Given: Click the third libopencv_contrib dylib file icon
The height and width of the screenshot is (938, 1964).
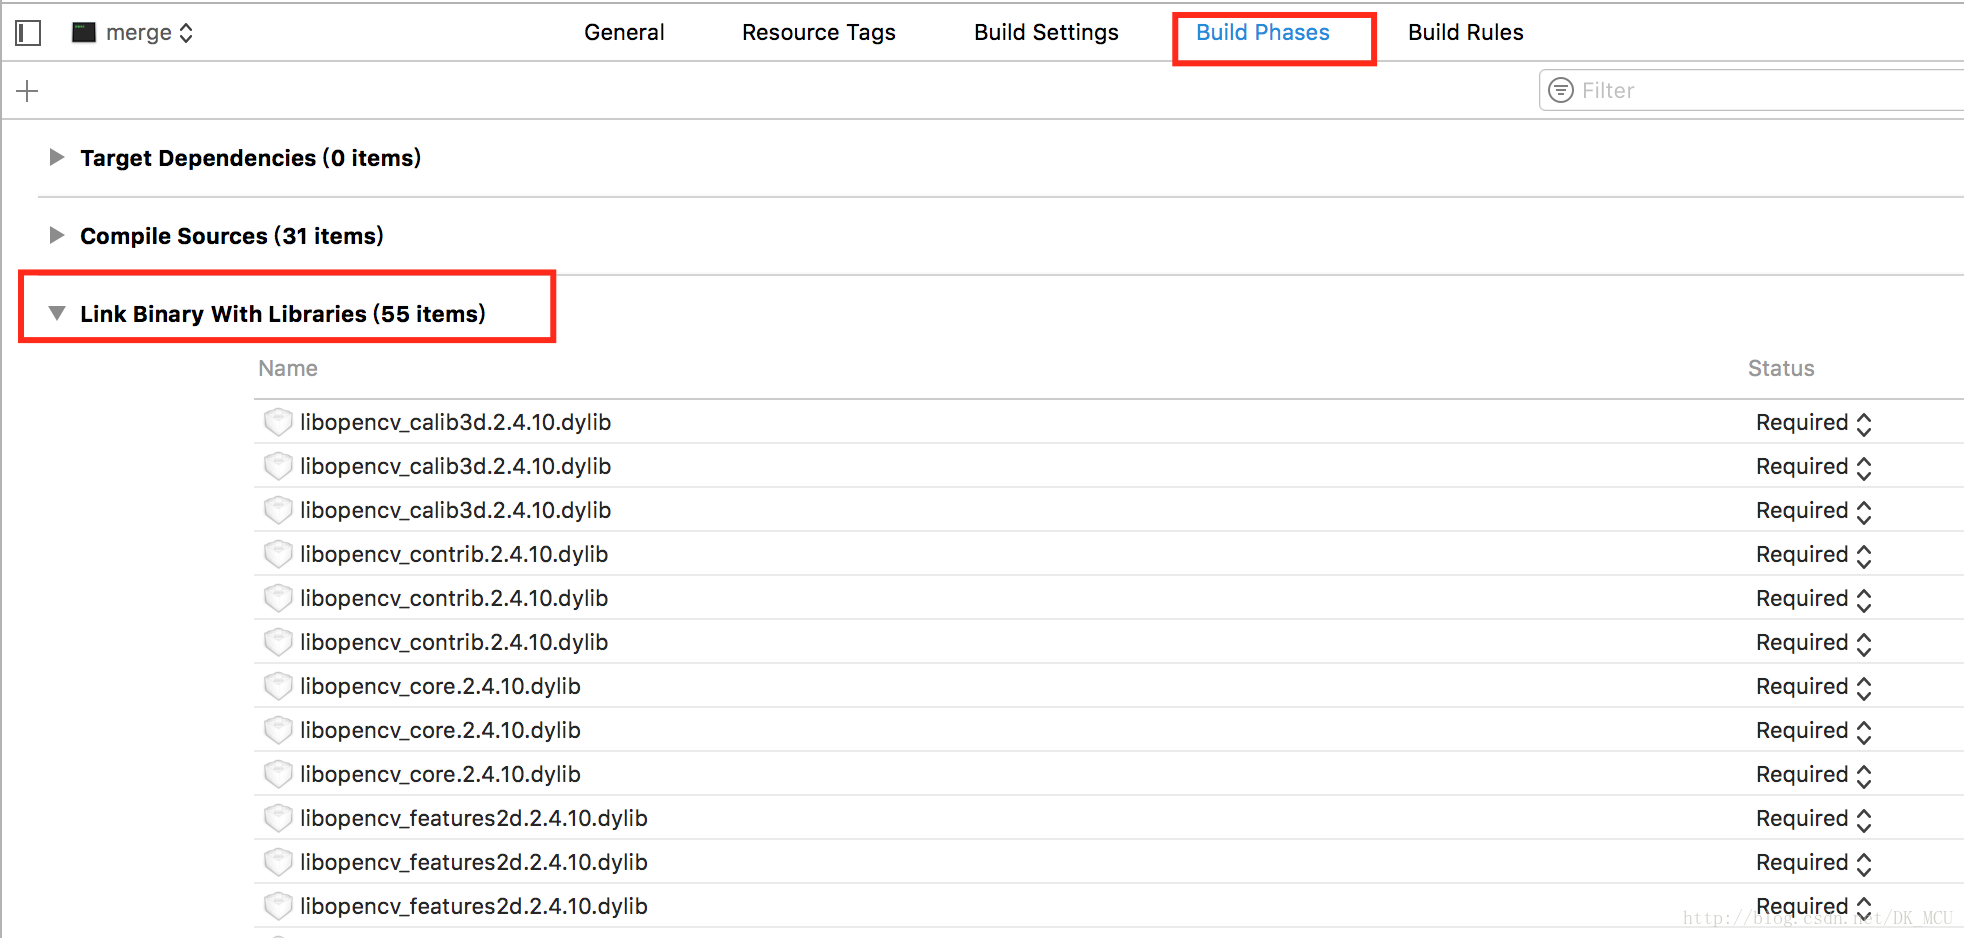Looking at the screenshot, I should (x=278, y=642).
